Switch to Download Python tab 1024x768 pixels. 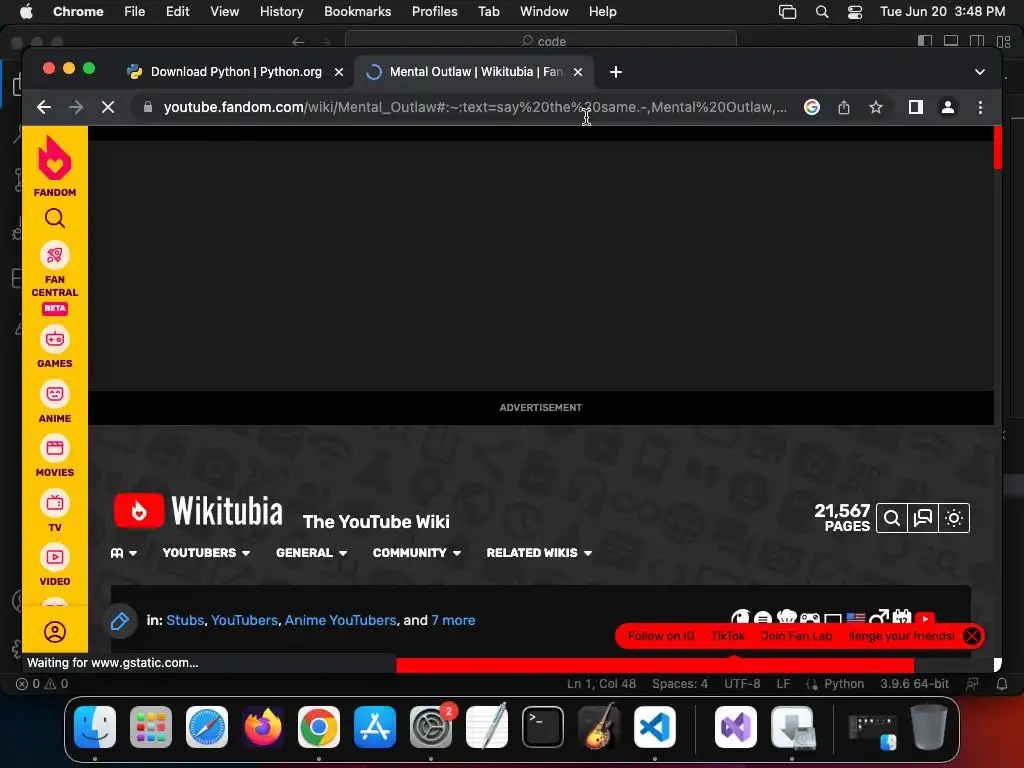[x=236, y=72]
